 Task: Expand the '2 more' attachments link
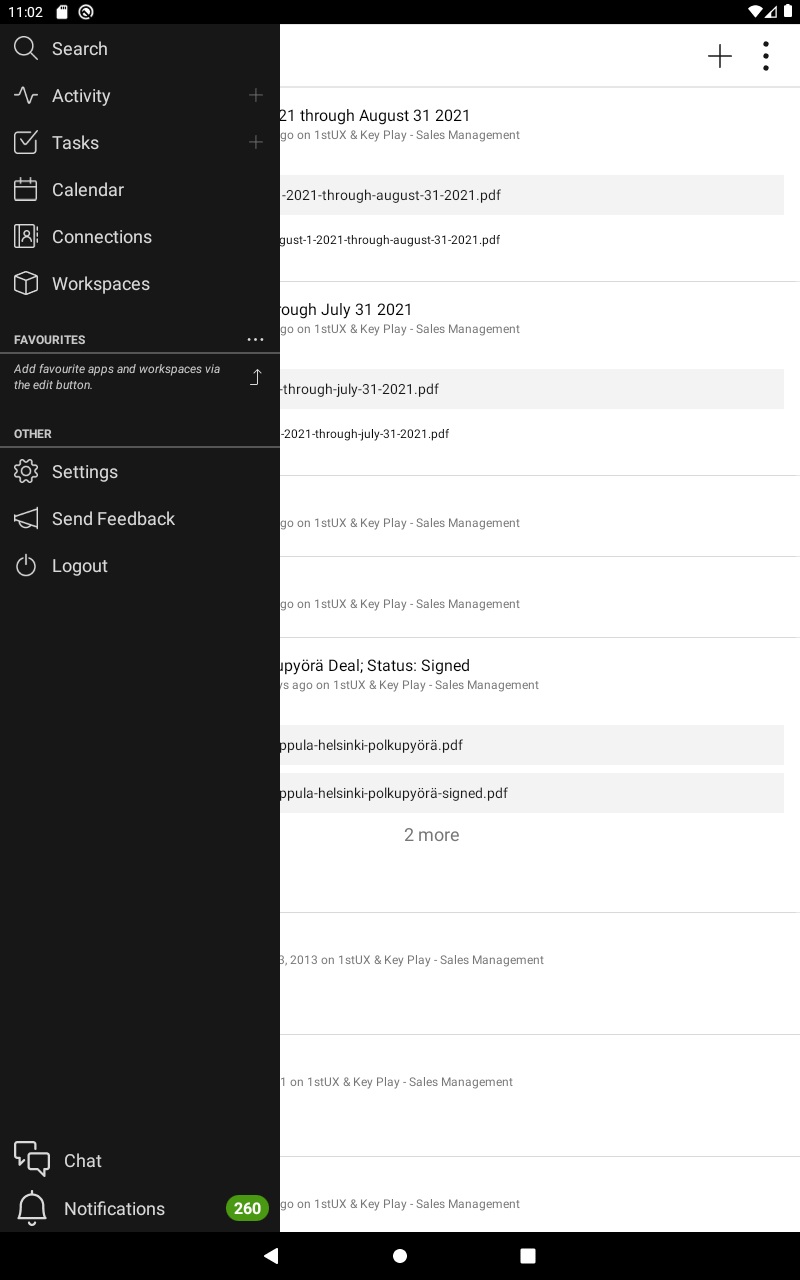pos(432,835)
